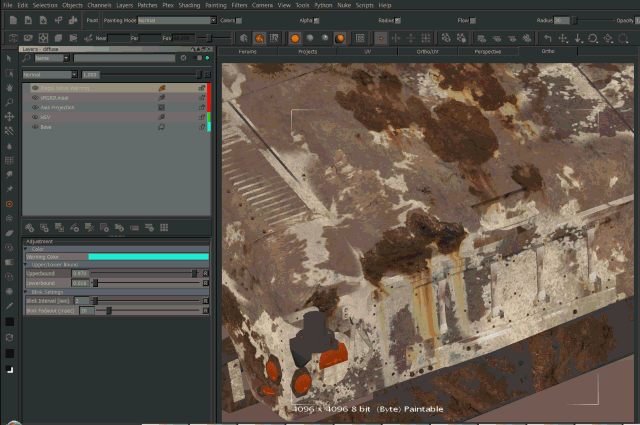Click the cyan Warning Color swatch
Viewport: 640px width, 425px height.
[148, 256]
